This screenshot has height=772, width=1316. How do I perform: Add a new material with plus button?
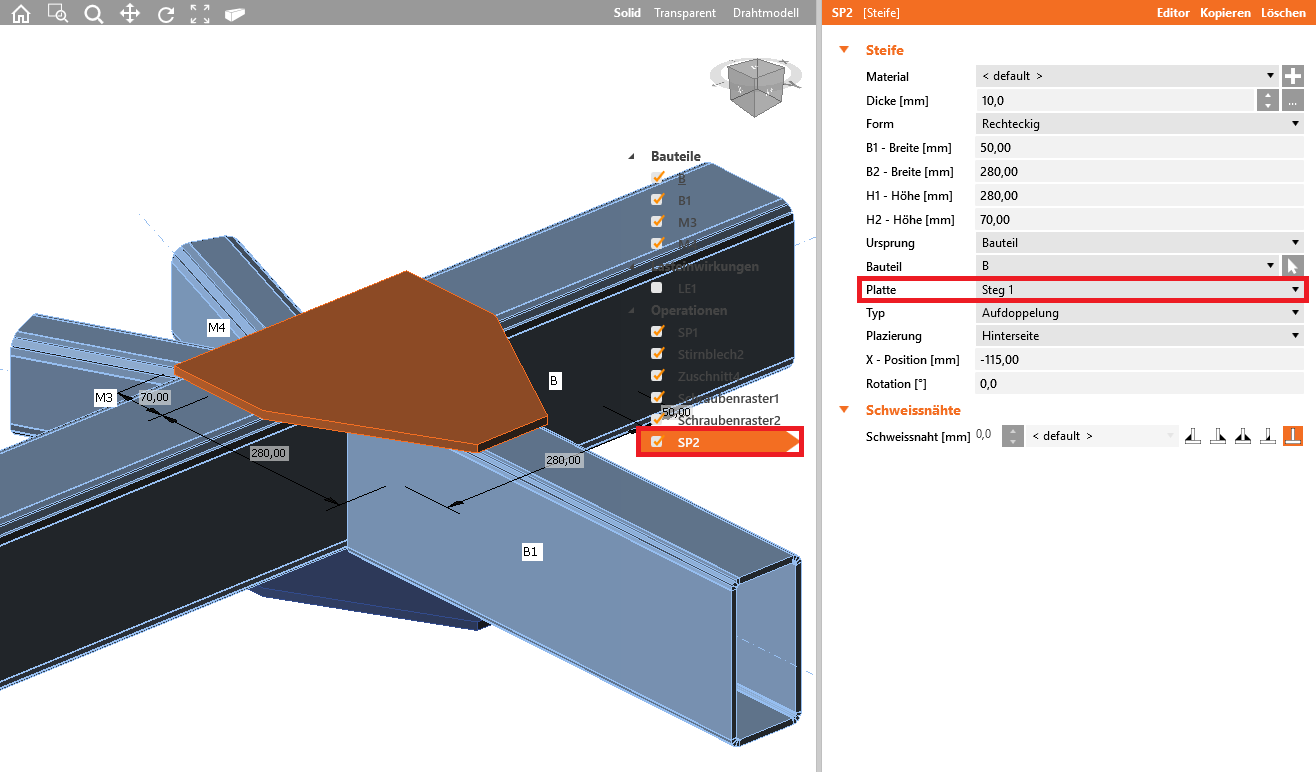(1293, 76)
